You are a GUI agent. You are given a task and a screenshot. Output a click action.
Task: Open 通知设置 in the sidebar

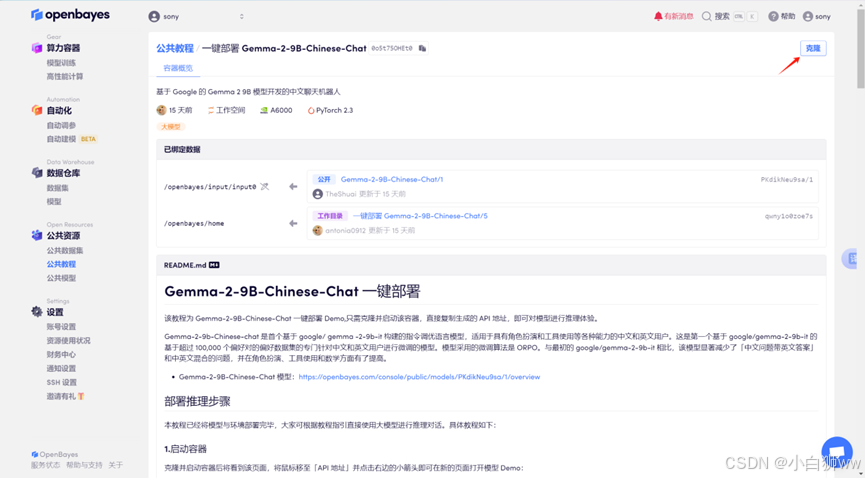(x=61, y=368)
